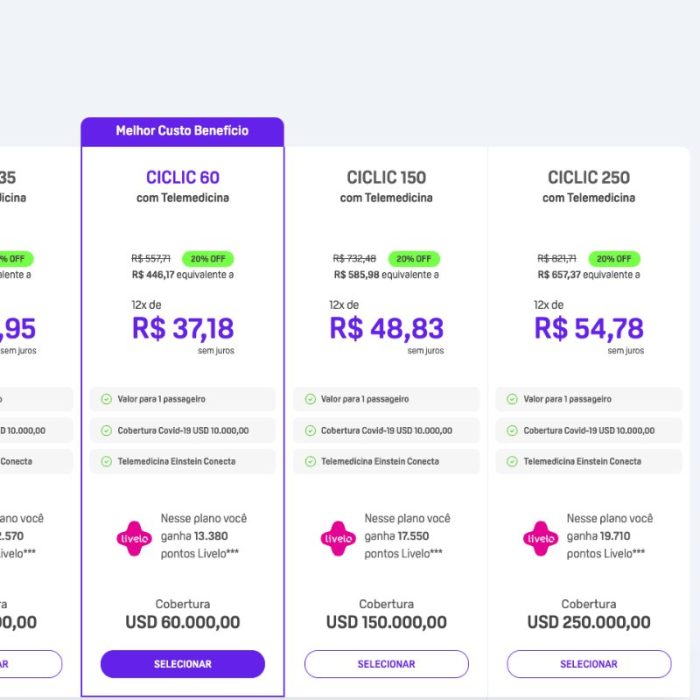
Task: Click check icon beside Valor para 1 passageiro in CICLIC 60
Action: [106, 399]
